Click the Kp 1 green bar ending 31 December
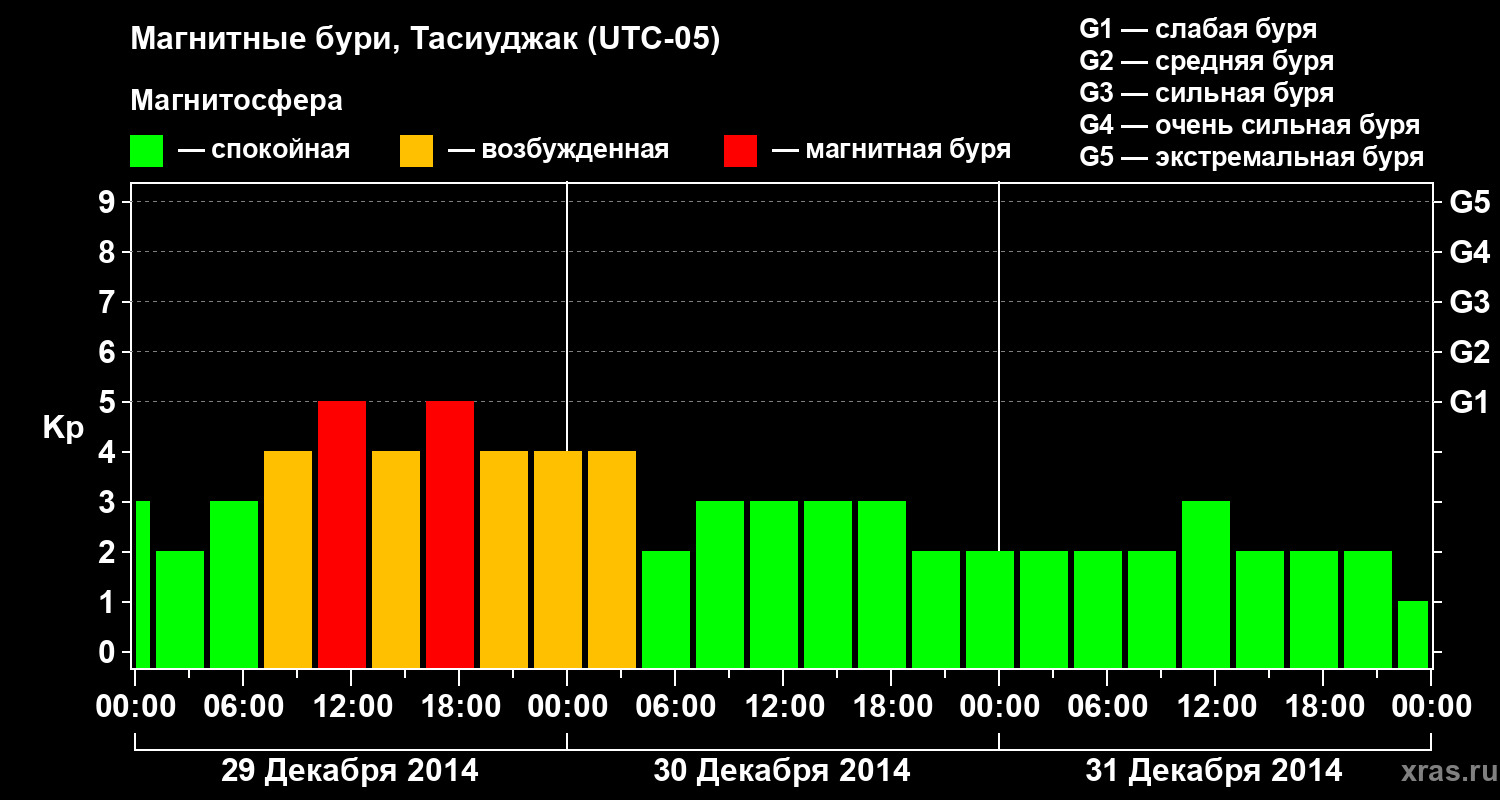This screenshot has width=1500, height=800. click(x=1413, y=634)
